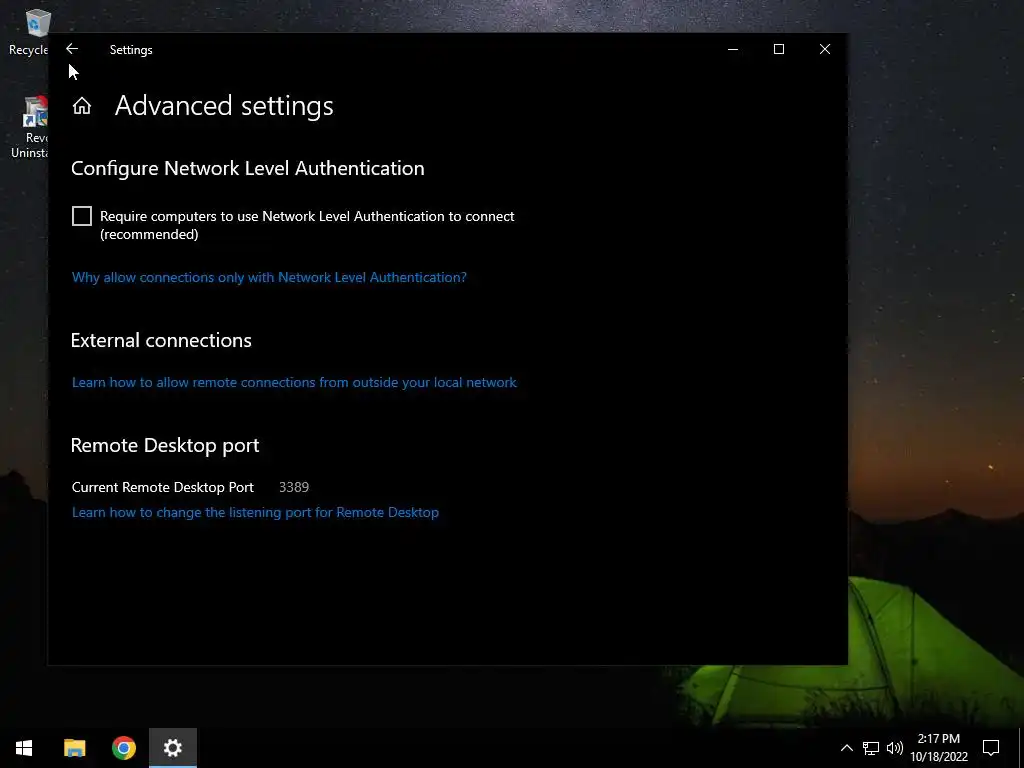Image resolution: width=1024 pixels, height=768 pixels.
Task: Click the 'Settings' window title text
Action: coord(131,50)
